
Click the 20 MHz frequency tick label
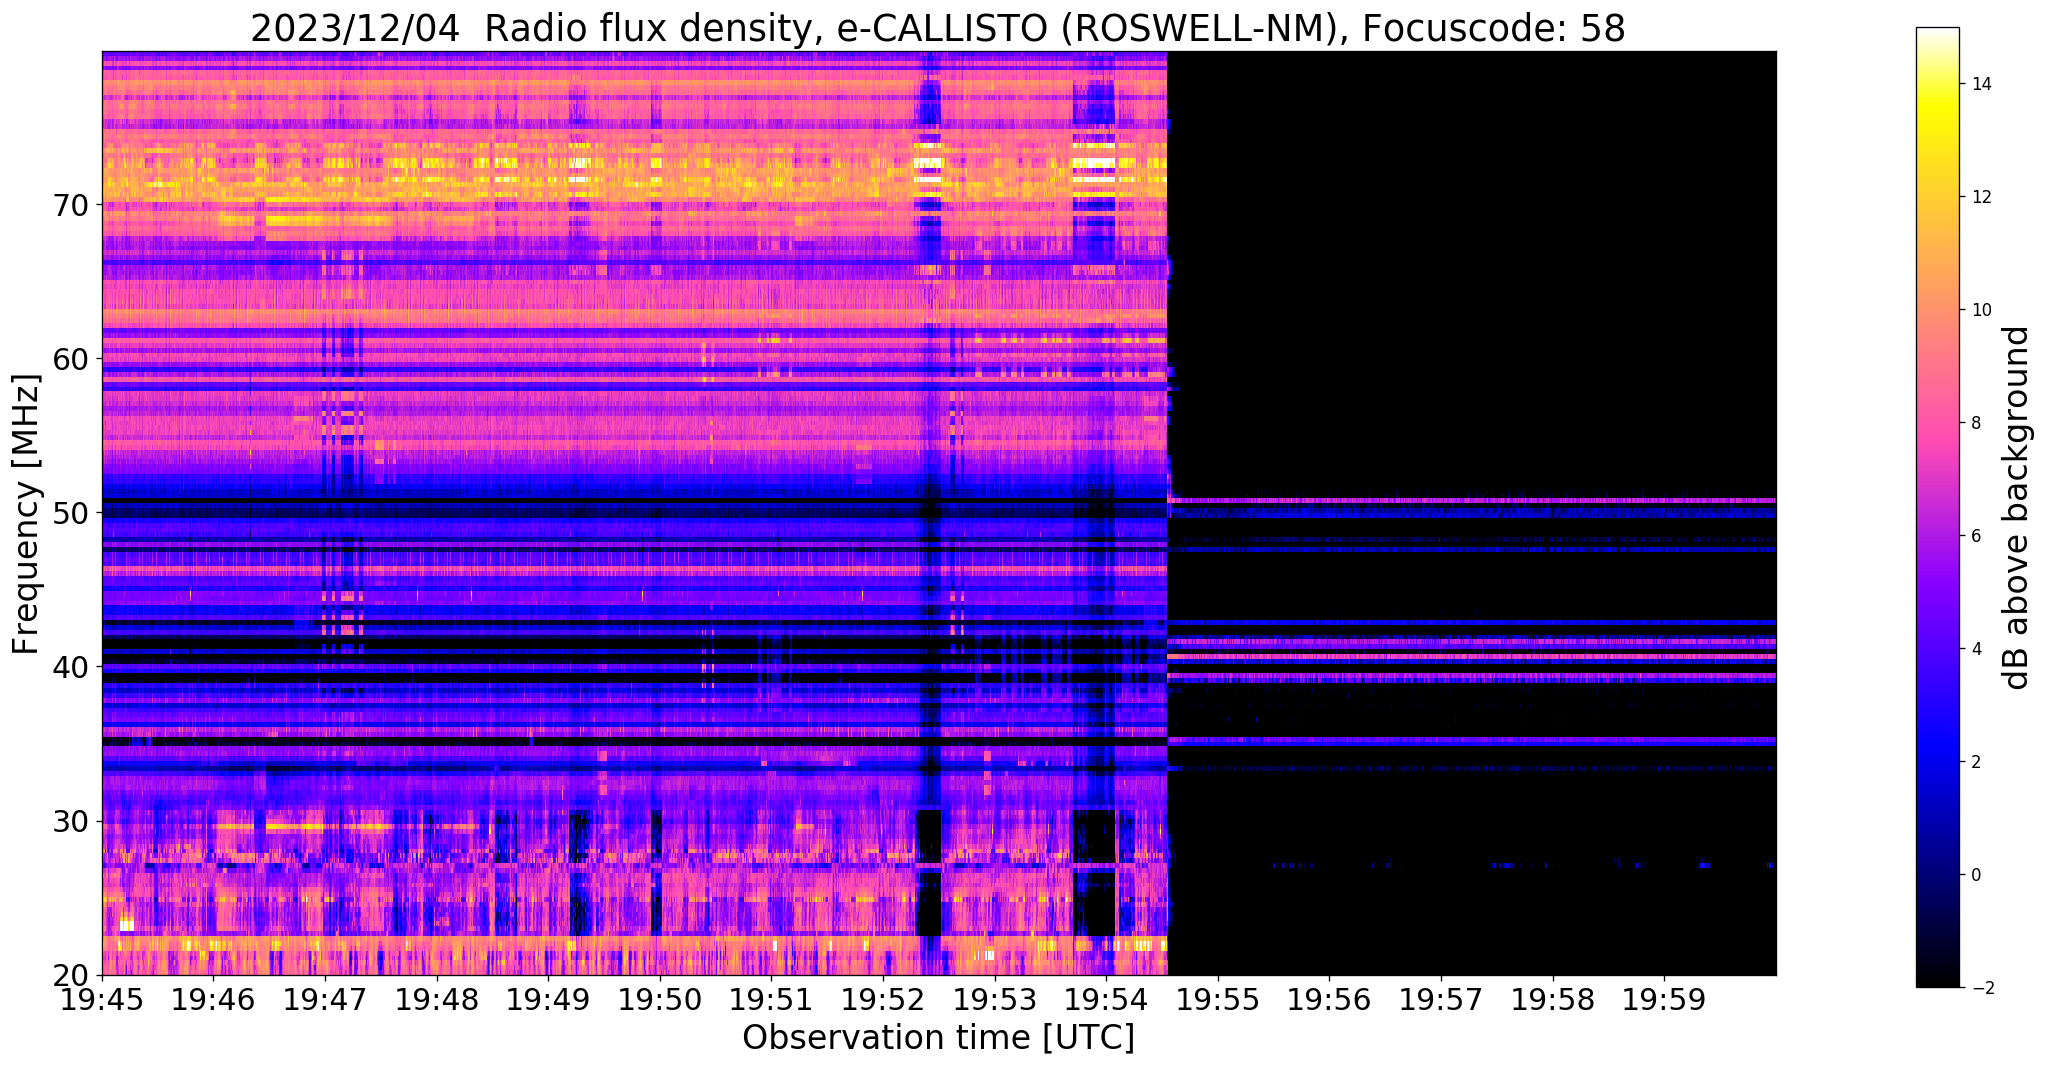71,975
